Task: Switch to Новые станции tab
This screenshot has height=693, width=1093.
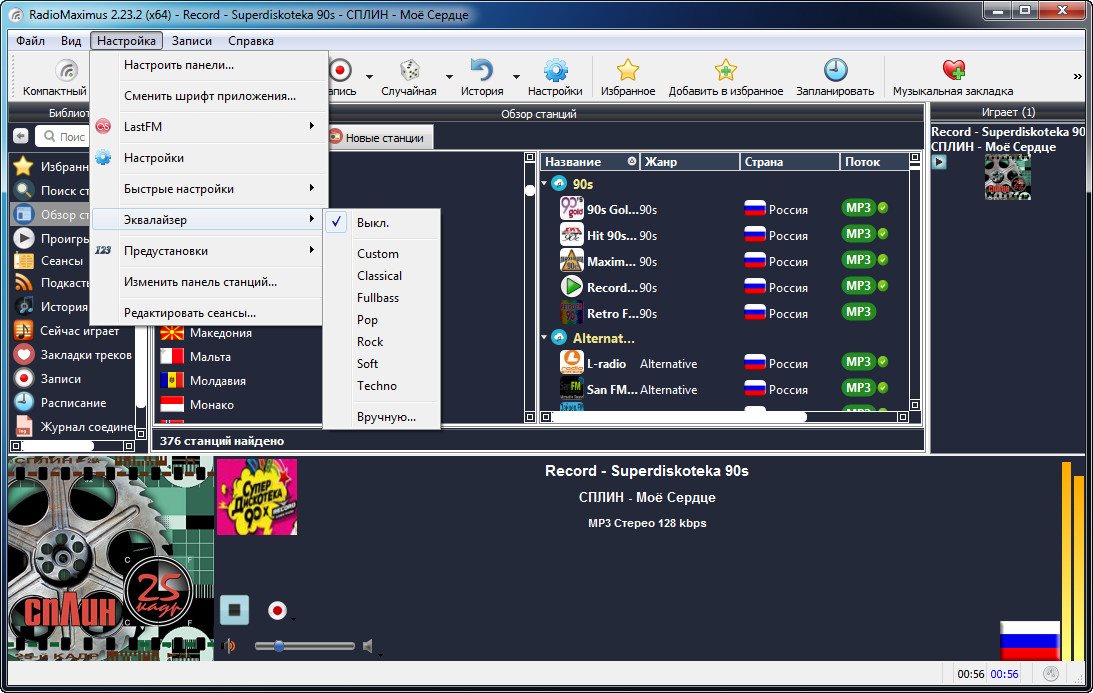Action: (x=381, y=138)
